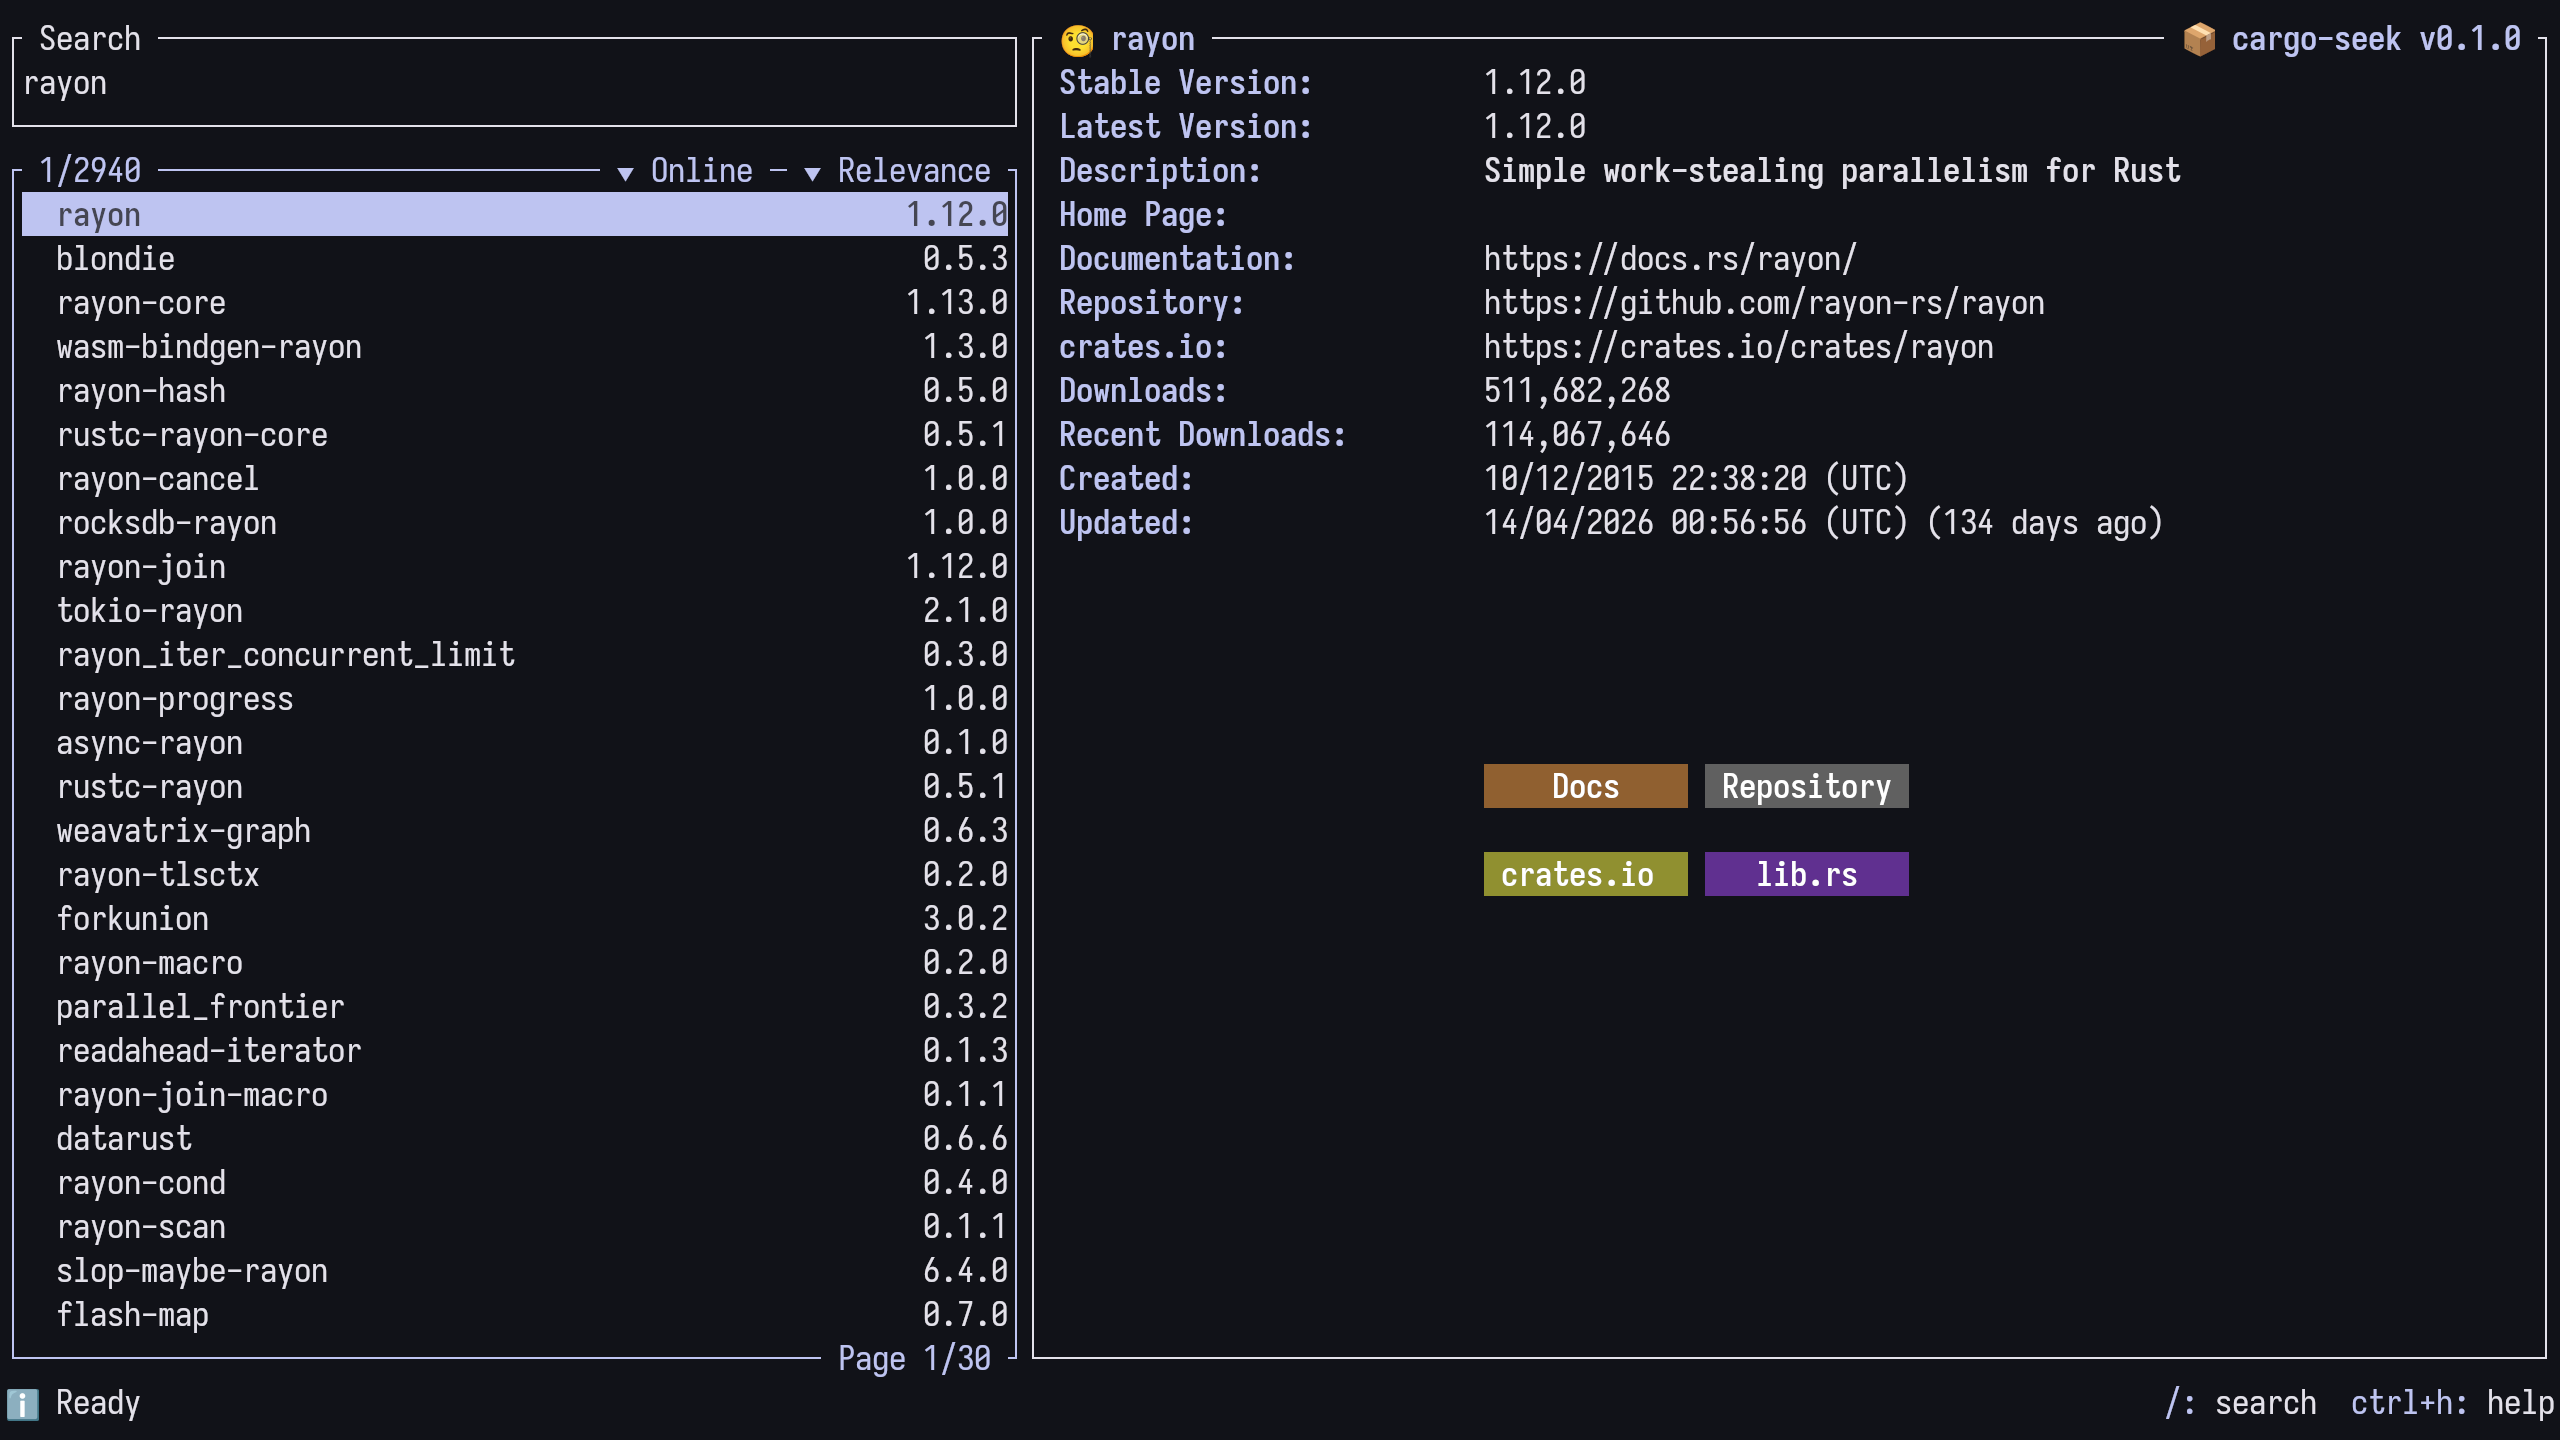The width and height of the screenshot is (2560, 1440).
Task: Click the 'ctrl+h: help' shortcut hint
Action: pyautogui.click(x=2452, y=1403)
